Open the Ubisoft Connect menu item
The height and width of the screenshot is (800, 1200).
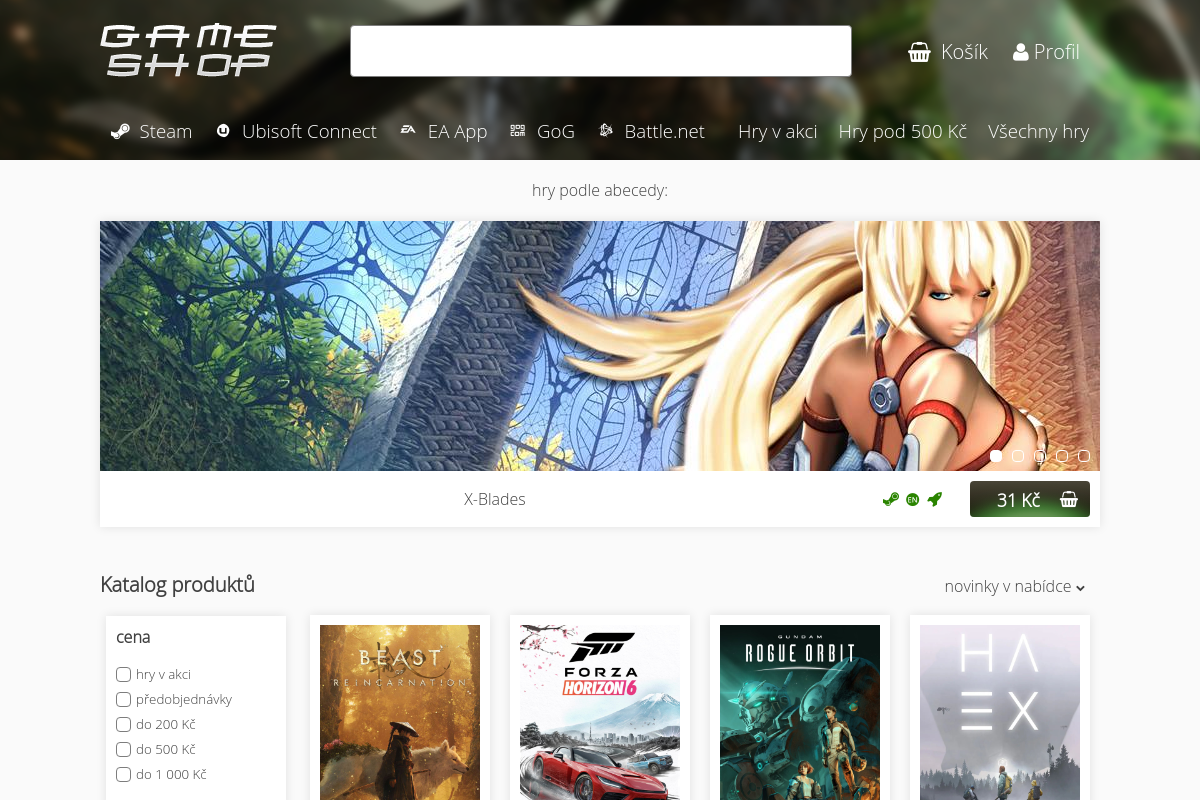click(x=296, y=131)
